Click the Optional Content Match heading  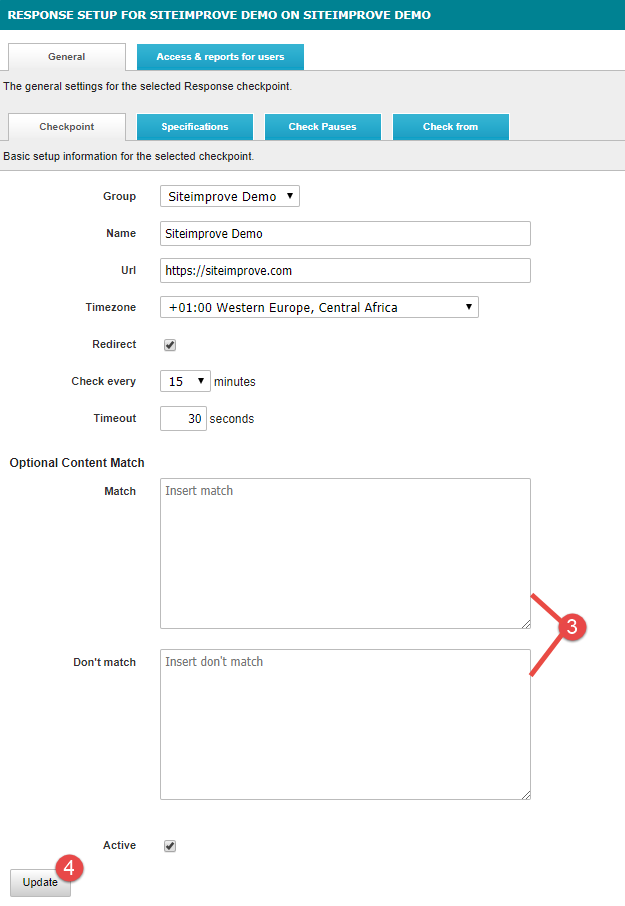(x=77, y=463)
